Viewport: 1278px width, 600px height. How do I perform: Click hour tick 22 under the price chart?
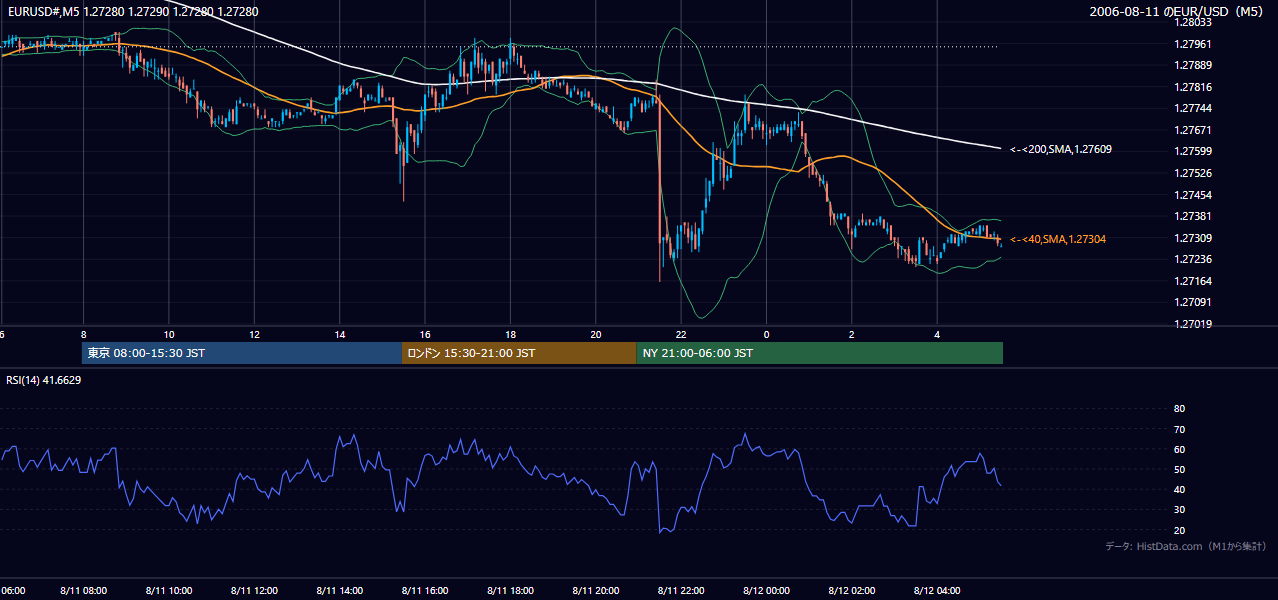(x=681, y=335)
